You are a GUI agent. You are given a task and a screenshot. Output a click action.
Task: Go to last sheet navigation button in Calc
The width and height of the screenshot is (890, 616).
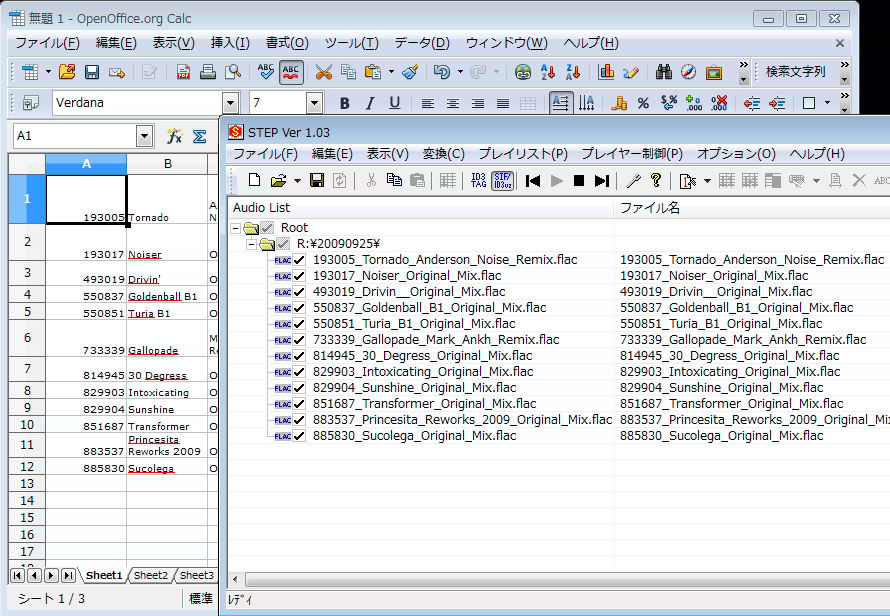pyautogui.click(x=69, y=576)
